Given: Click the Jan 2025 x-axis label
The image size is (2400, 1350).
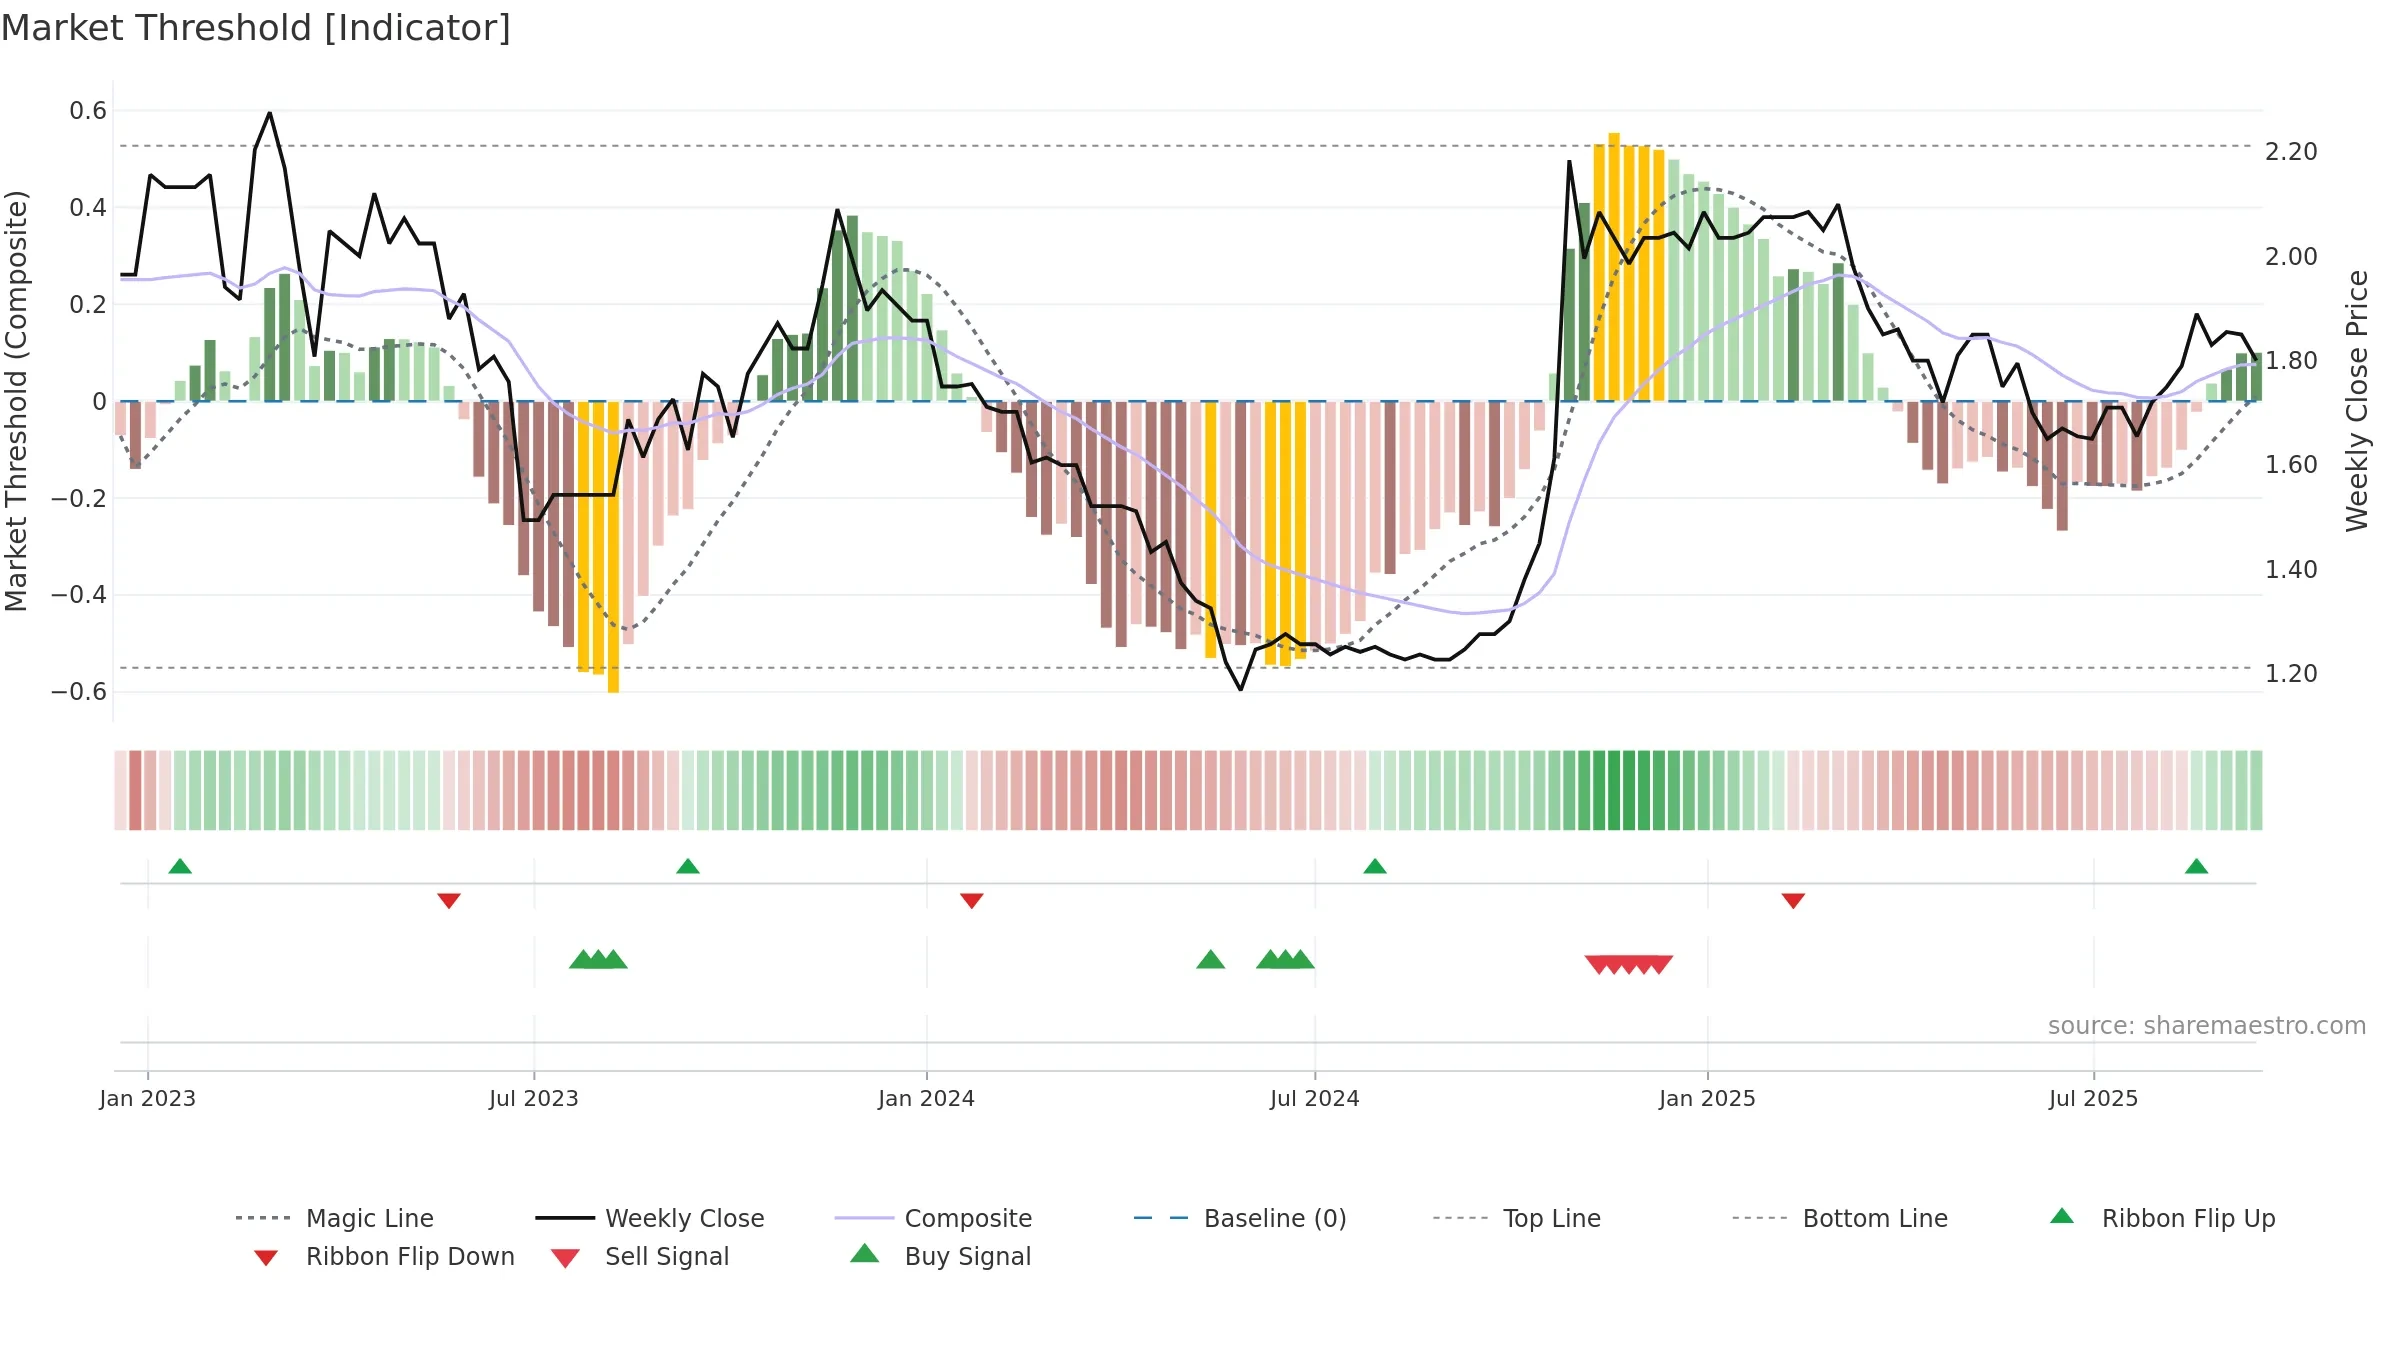Looking at the screenshot, I should tap(1708, 1098).
